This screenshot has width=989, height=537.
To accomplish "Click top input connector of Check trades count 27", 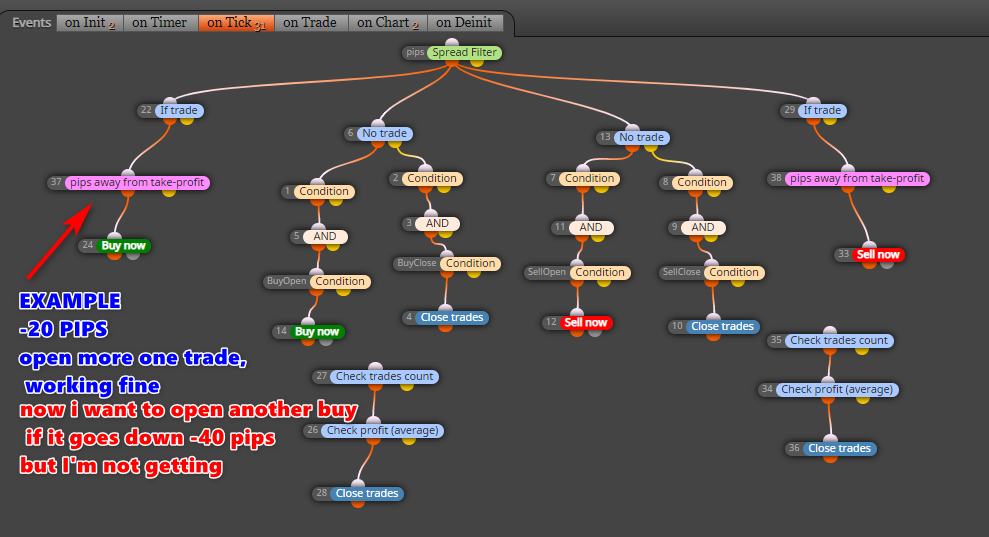I will pos(375,367).
